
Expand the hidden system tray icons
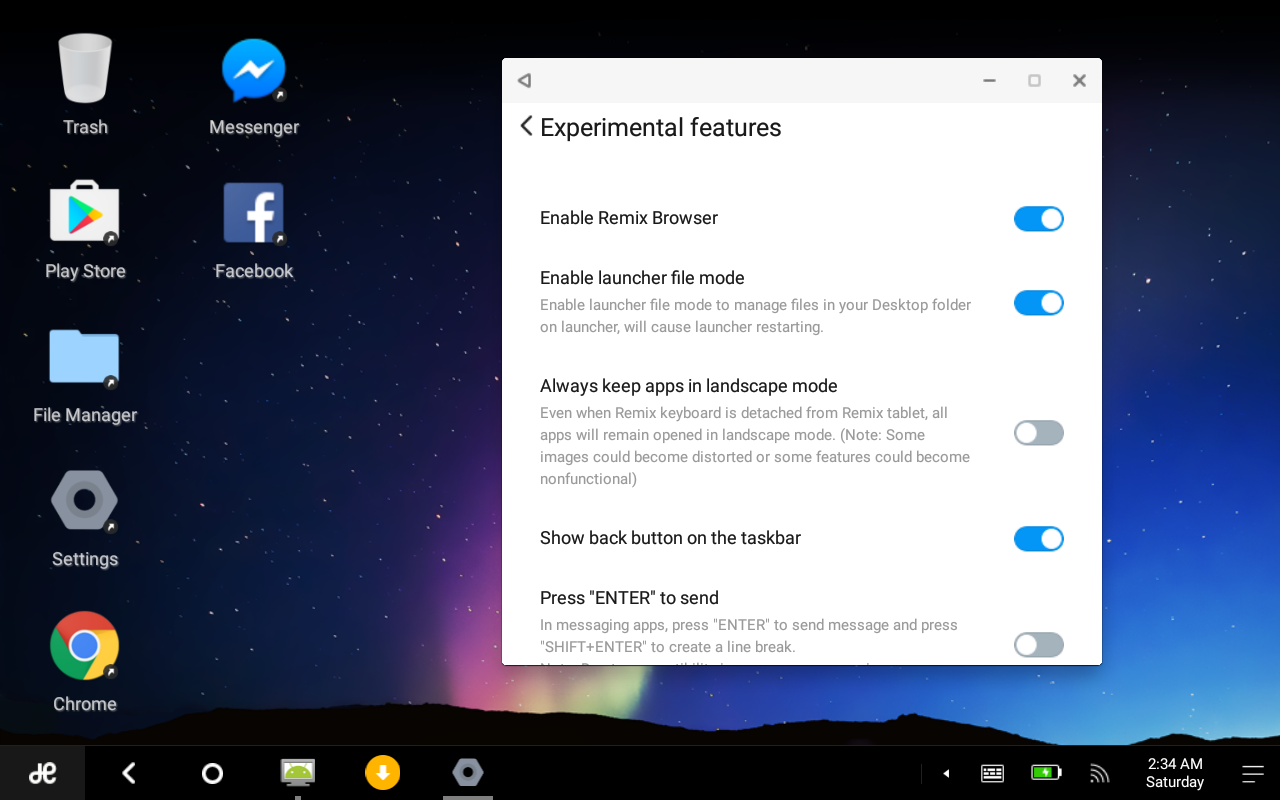pos(946,773)
